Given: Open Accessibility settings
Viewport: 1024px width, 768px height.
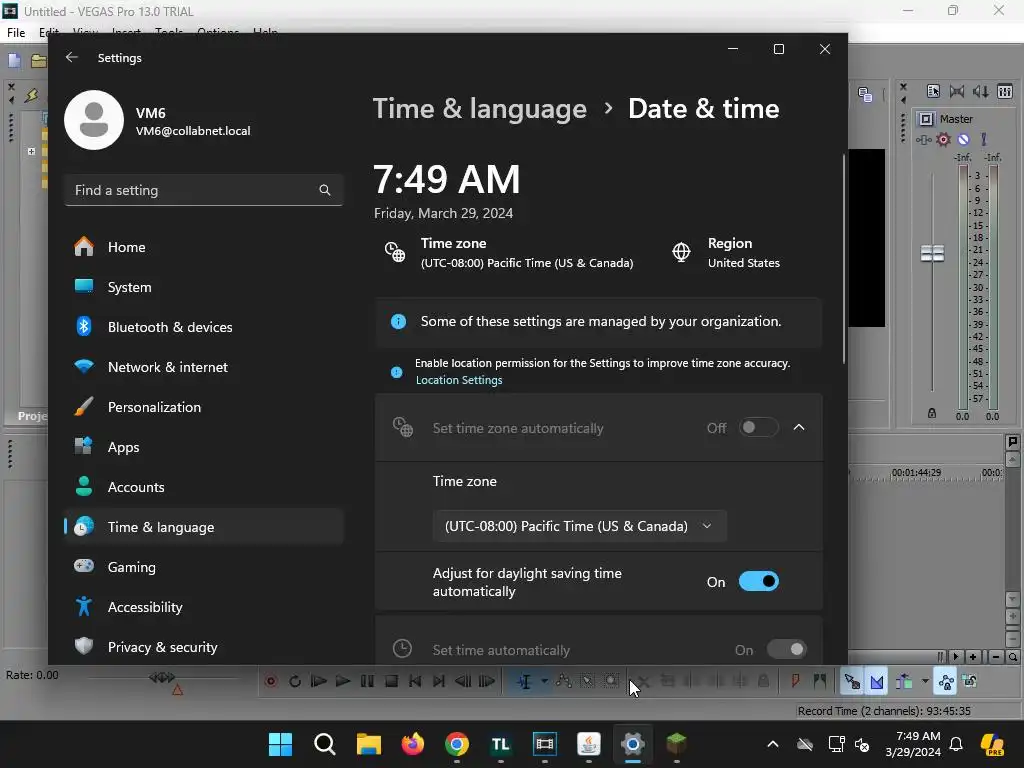Looking at the screenshot, I should [204, 607].
